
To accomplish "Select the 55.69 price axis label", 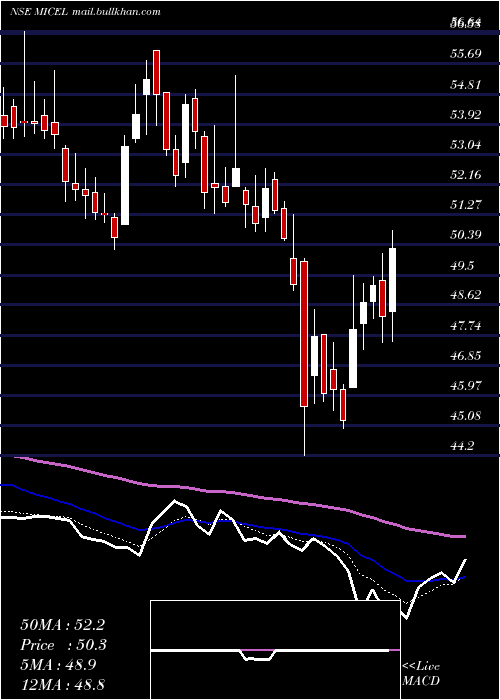I will tap(467, 54).
